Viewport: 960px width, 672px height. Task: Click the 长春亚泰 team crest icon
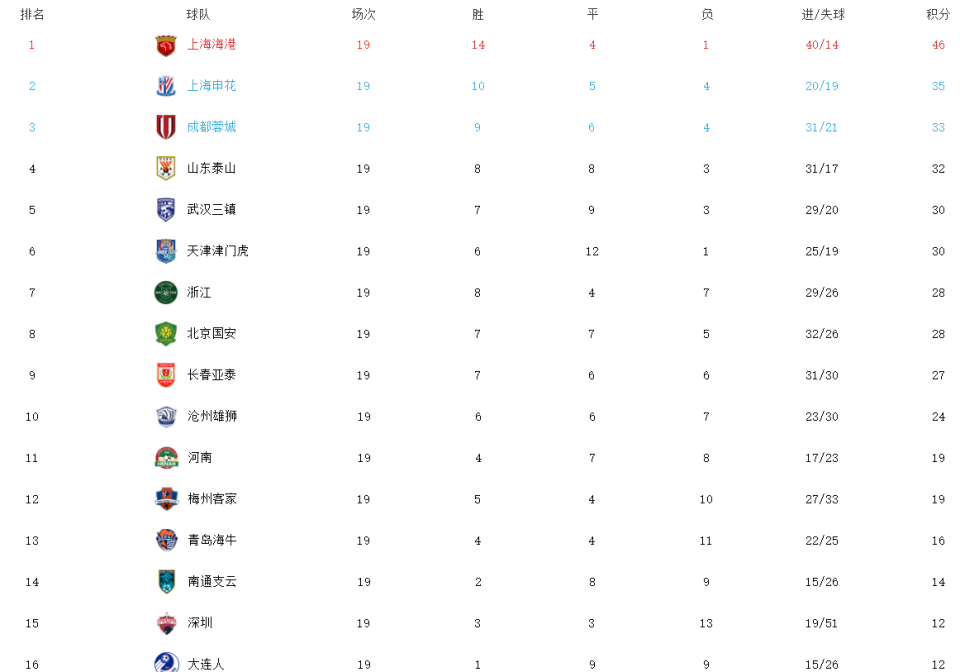point(166,375)
